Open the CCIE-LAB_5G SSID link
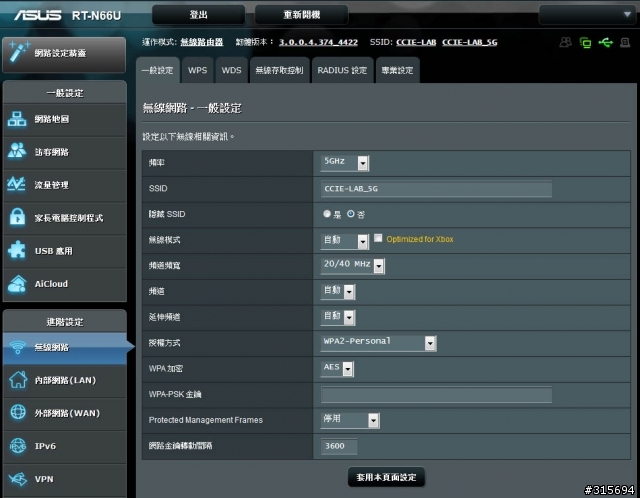 coord(470,42)
